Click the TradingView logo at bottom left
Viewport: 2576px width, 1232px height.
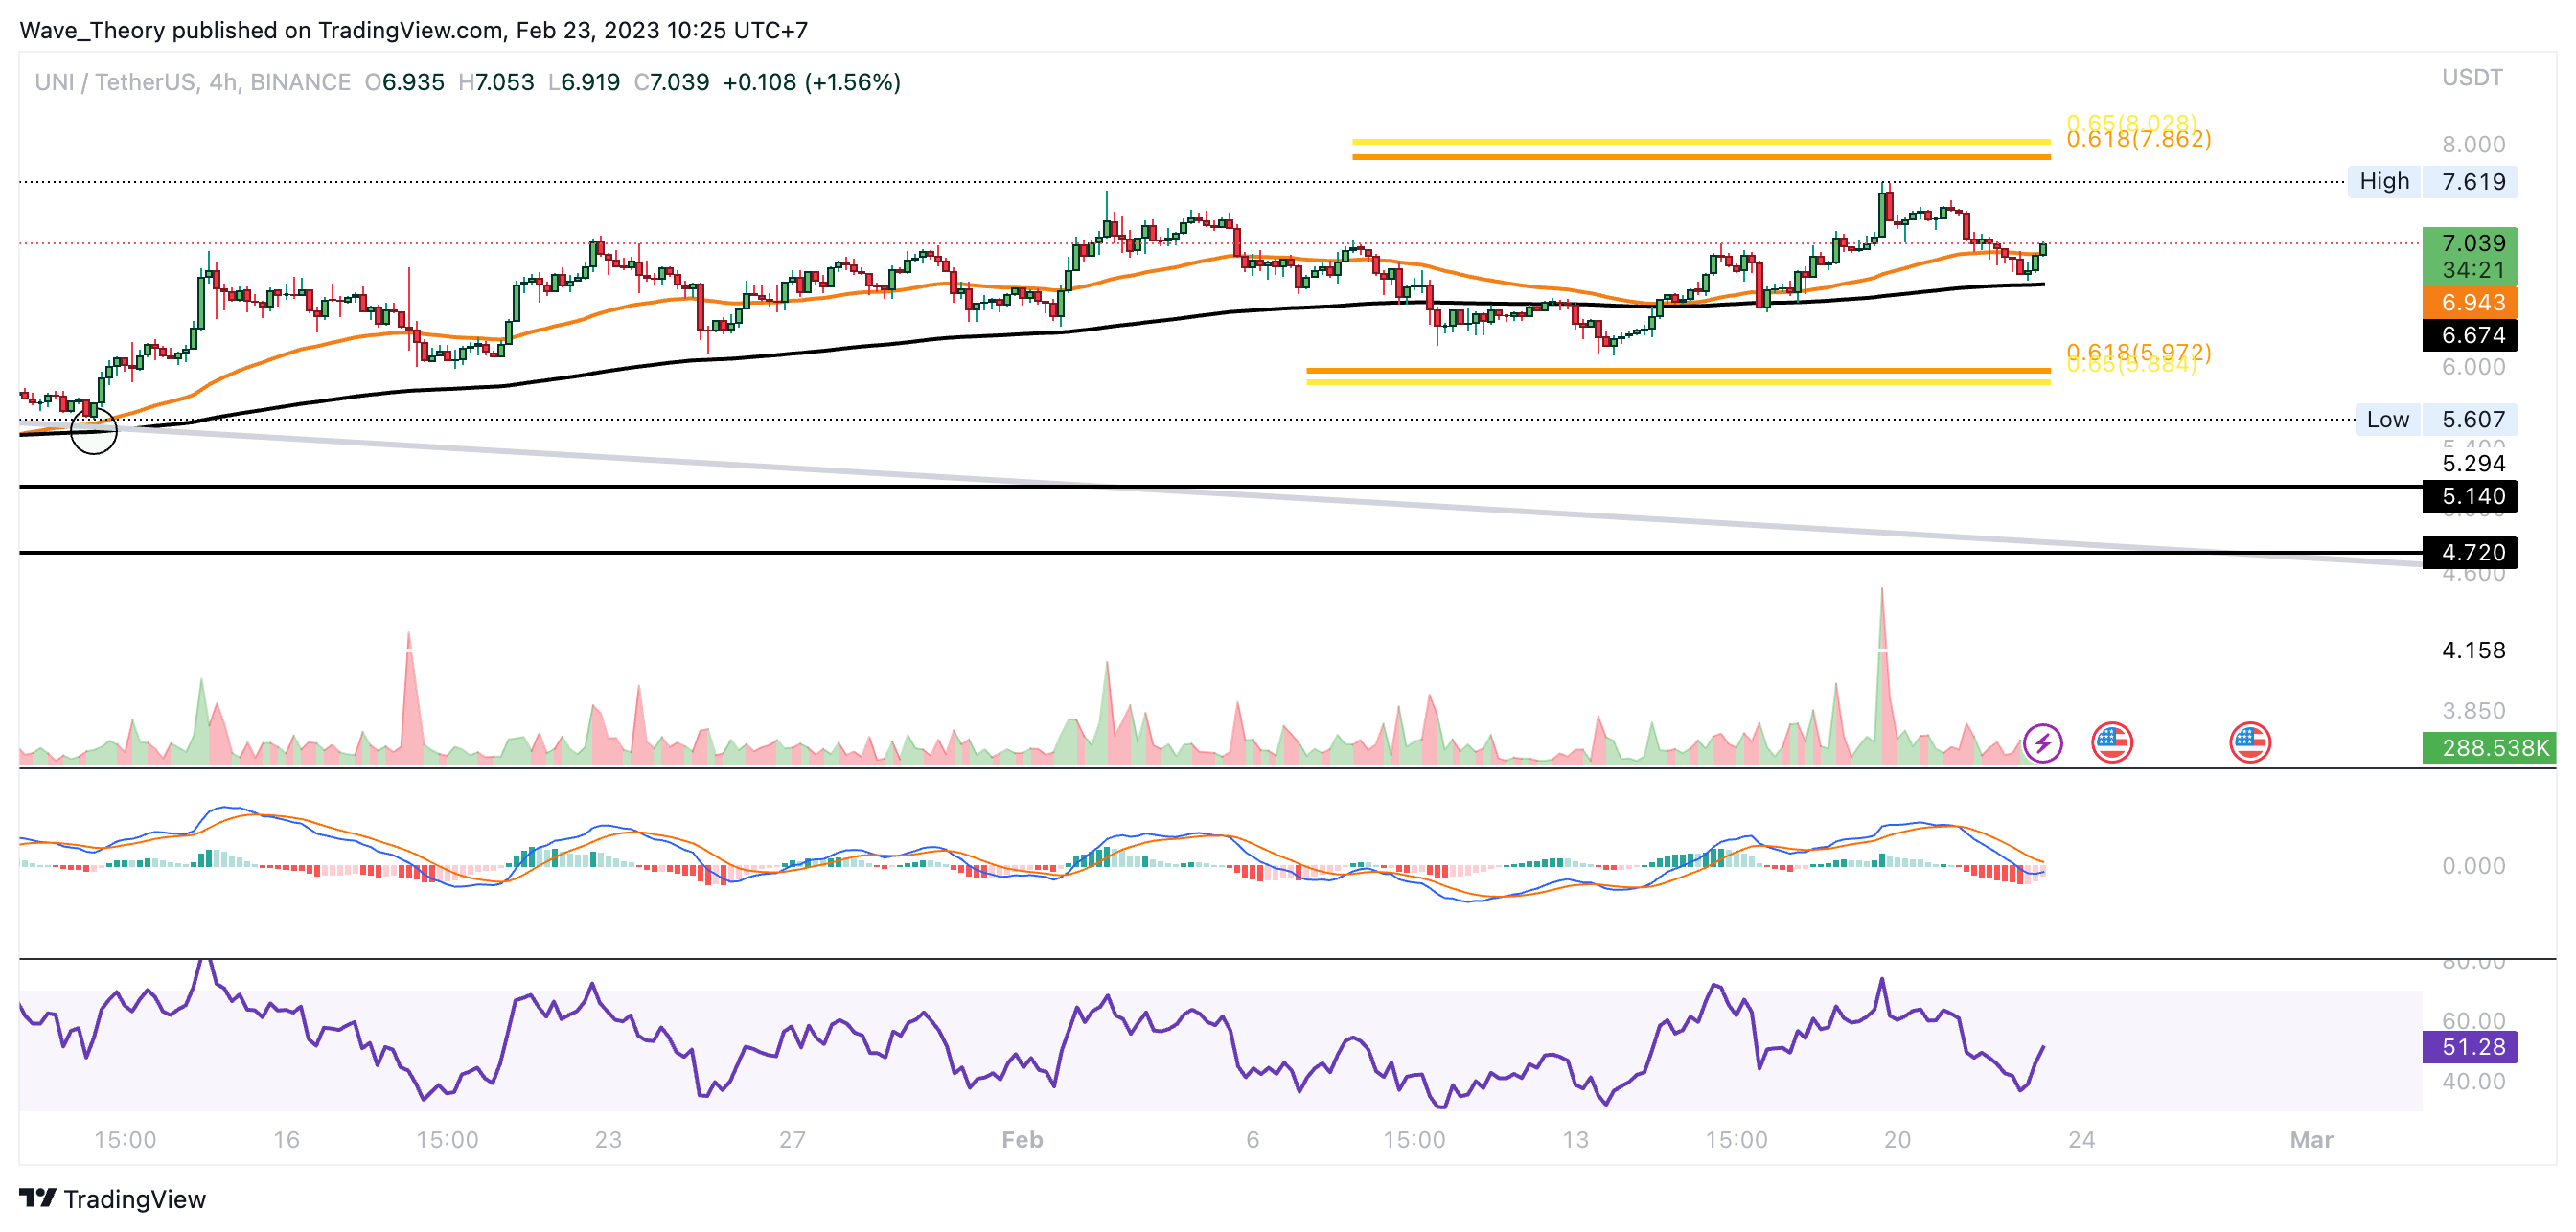coord(112,1198)
